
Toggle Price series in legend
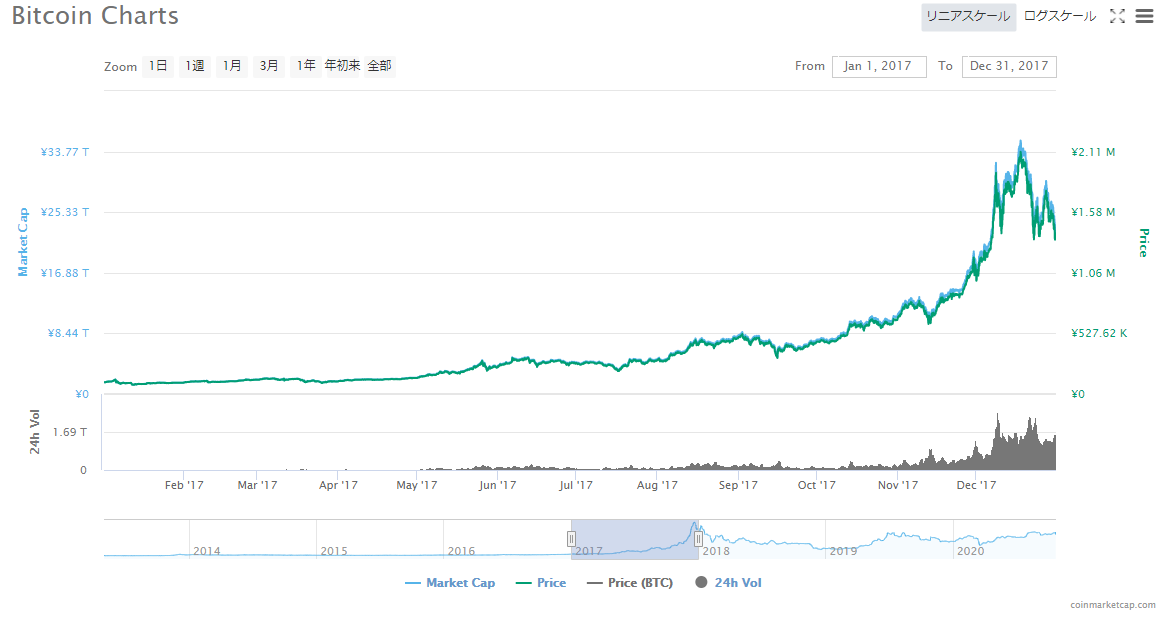[541, 583]
